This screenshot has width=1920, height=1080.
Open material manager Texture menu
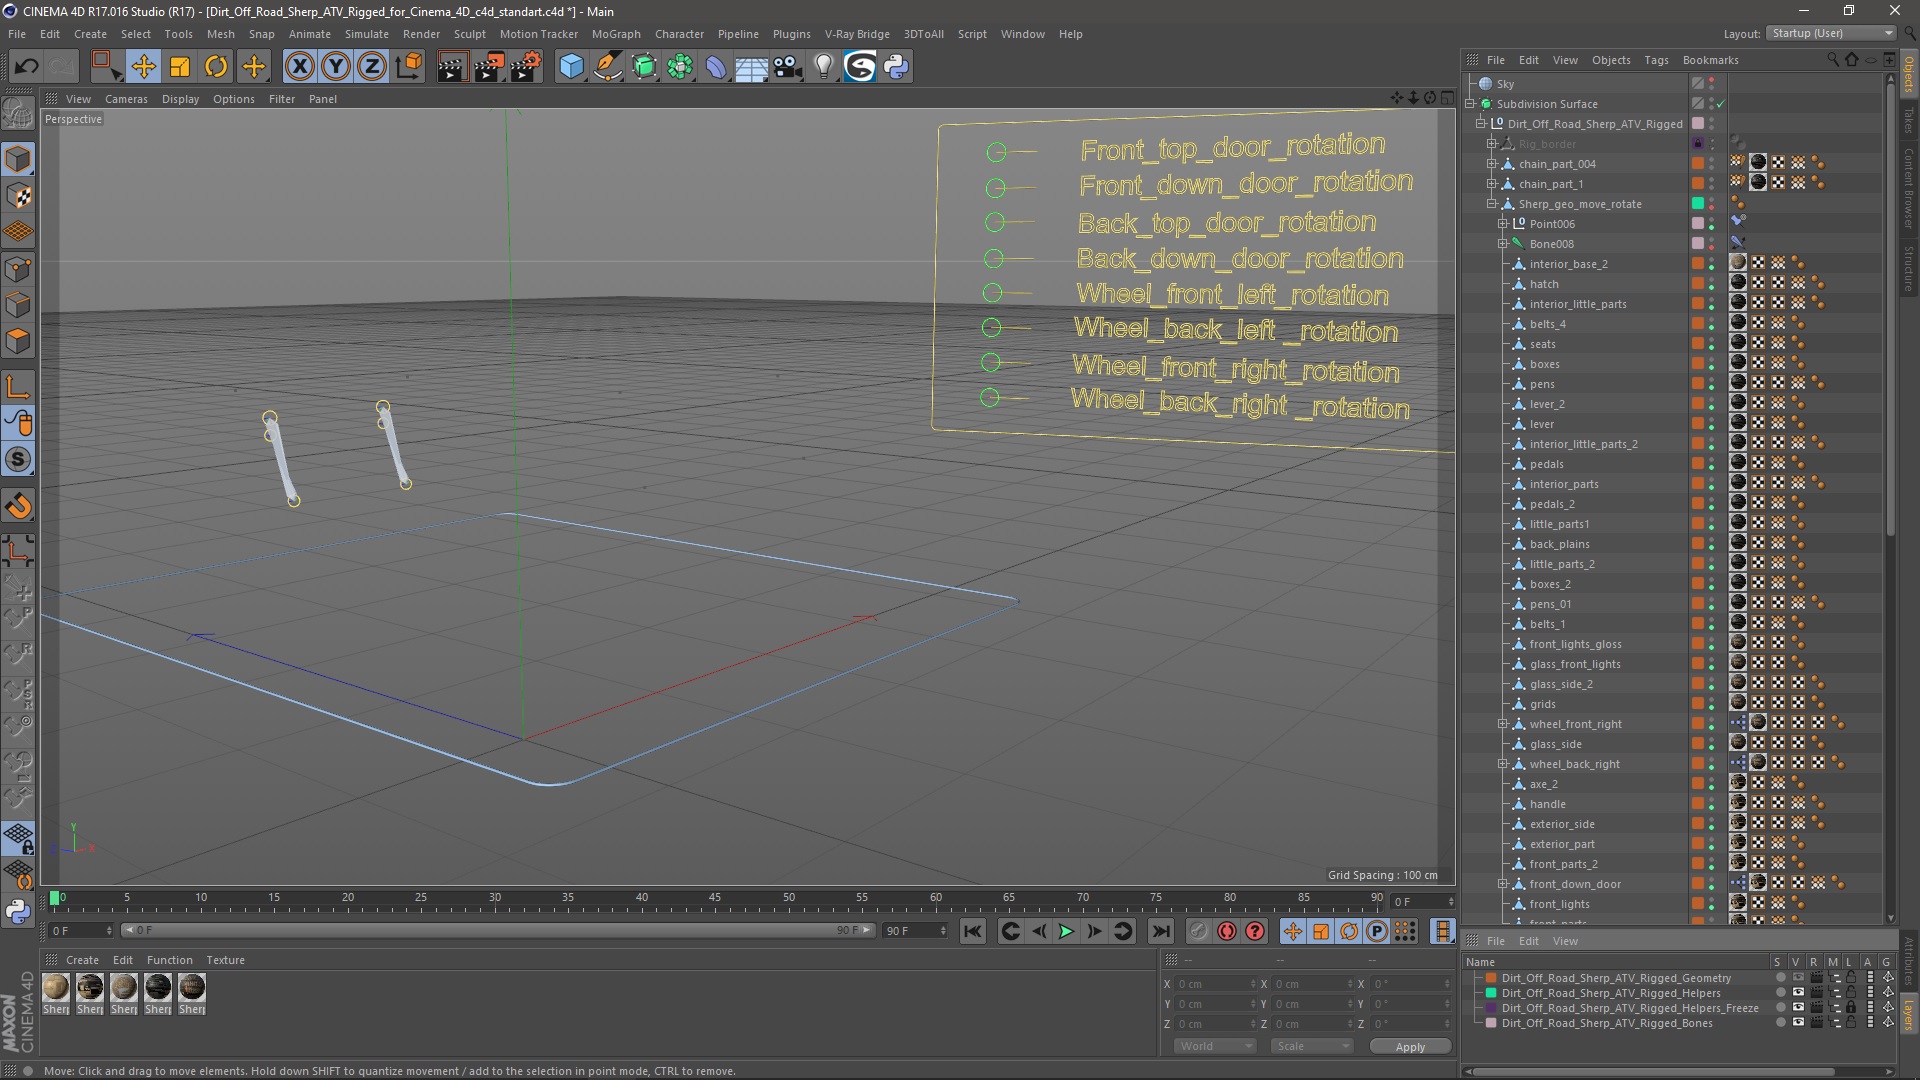point(225,960)
